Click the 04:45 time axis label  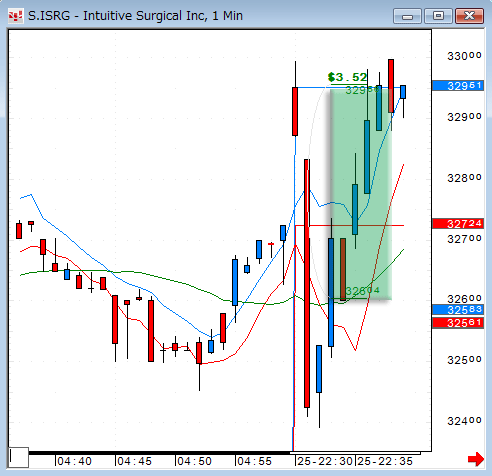[x=134, y=461]
